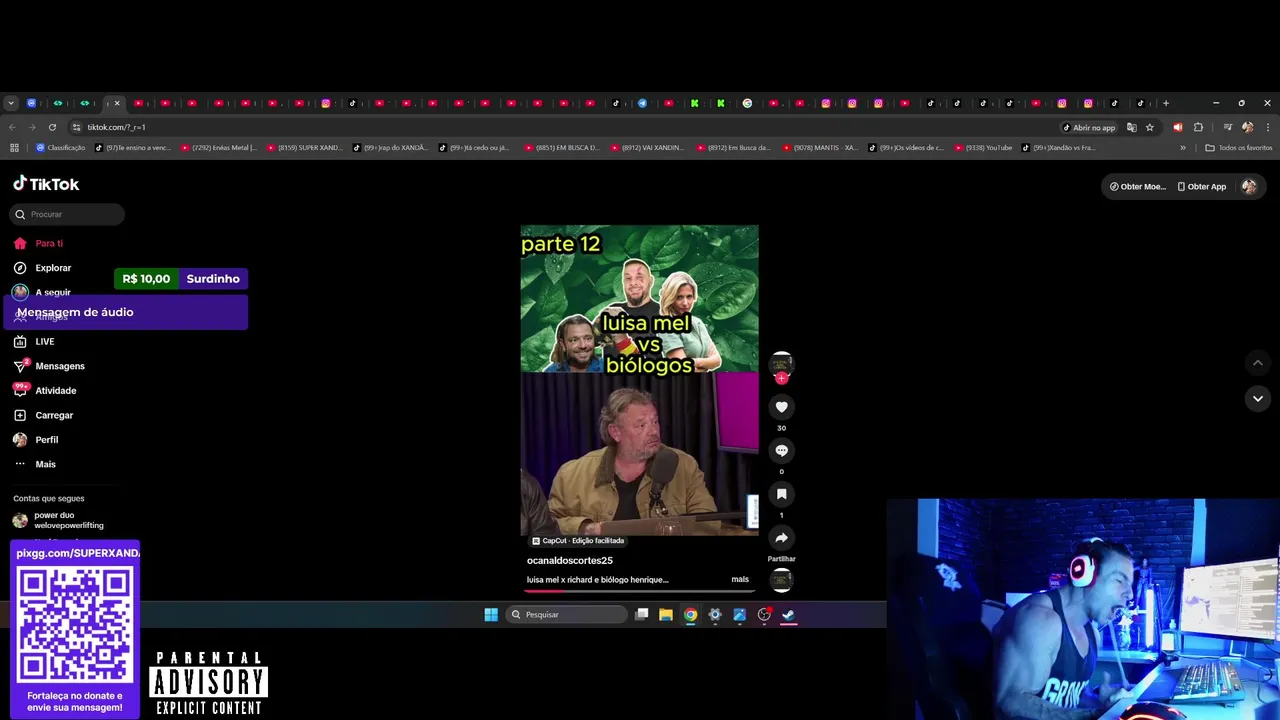This screenshot has width=1280, height=720.
Task: Click Obter App button
Action: (x=1202, y=186)
